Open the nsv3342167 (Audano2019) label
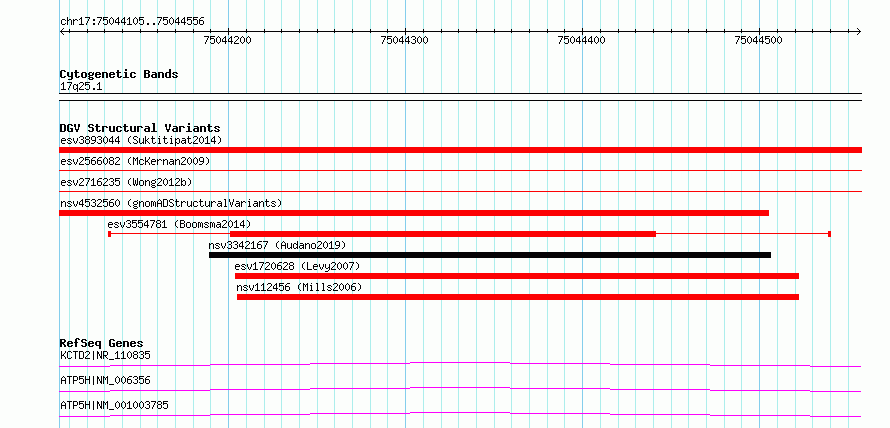The height and width of the screenshot is (428, 890). point(277,245)
